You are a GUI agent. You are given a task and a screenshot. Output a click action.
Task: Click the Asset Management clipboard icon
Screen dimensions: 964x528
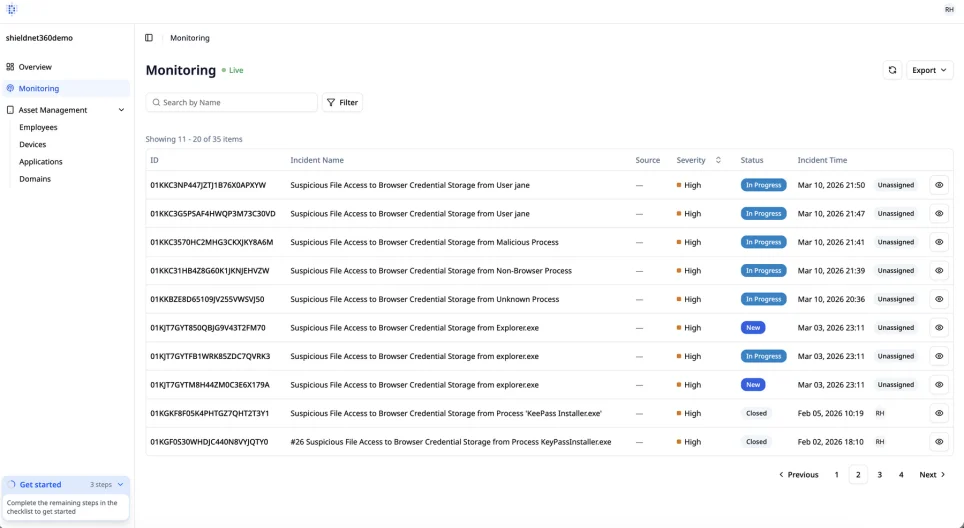(x=10, y=110)
